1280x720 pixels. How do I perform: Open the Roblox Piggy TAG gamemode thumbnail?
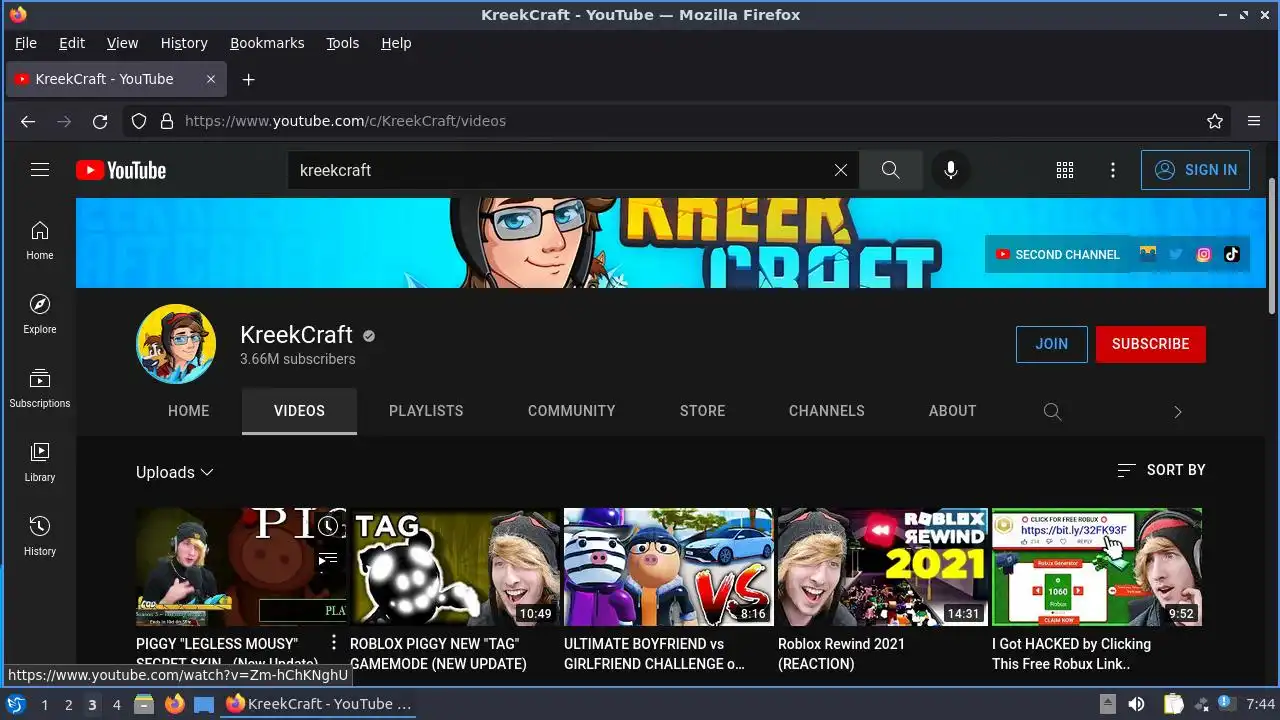tap(455, 567)
